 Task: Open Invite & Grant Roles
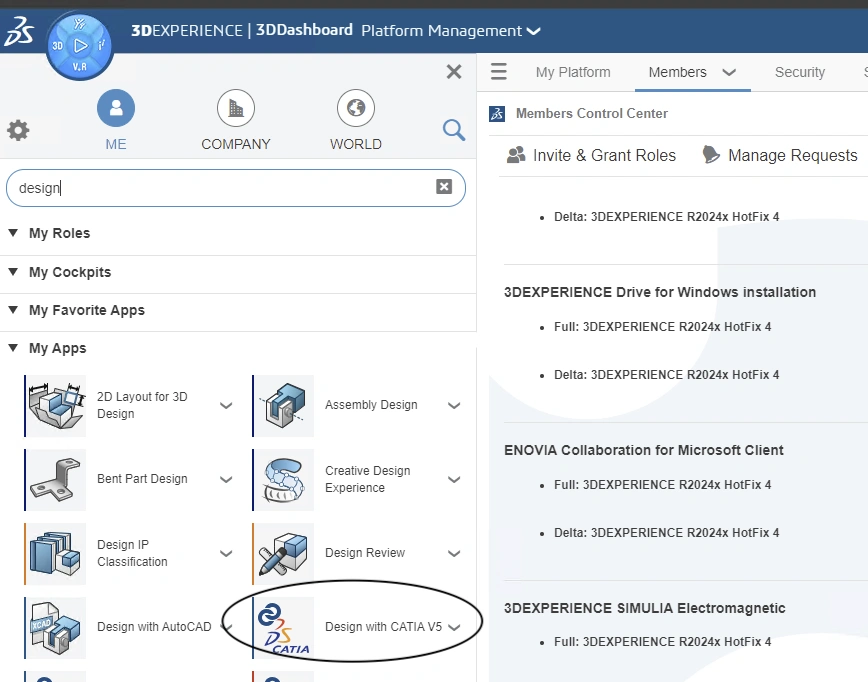591,155
